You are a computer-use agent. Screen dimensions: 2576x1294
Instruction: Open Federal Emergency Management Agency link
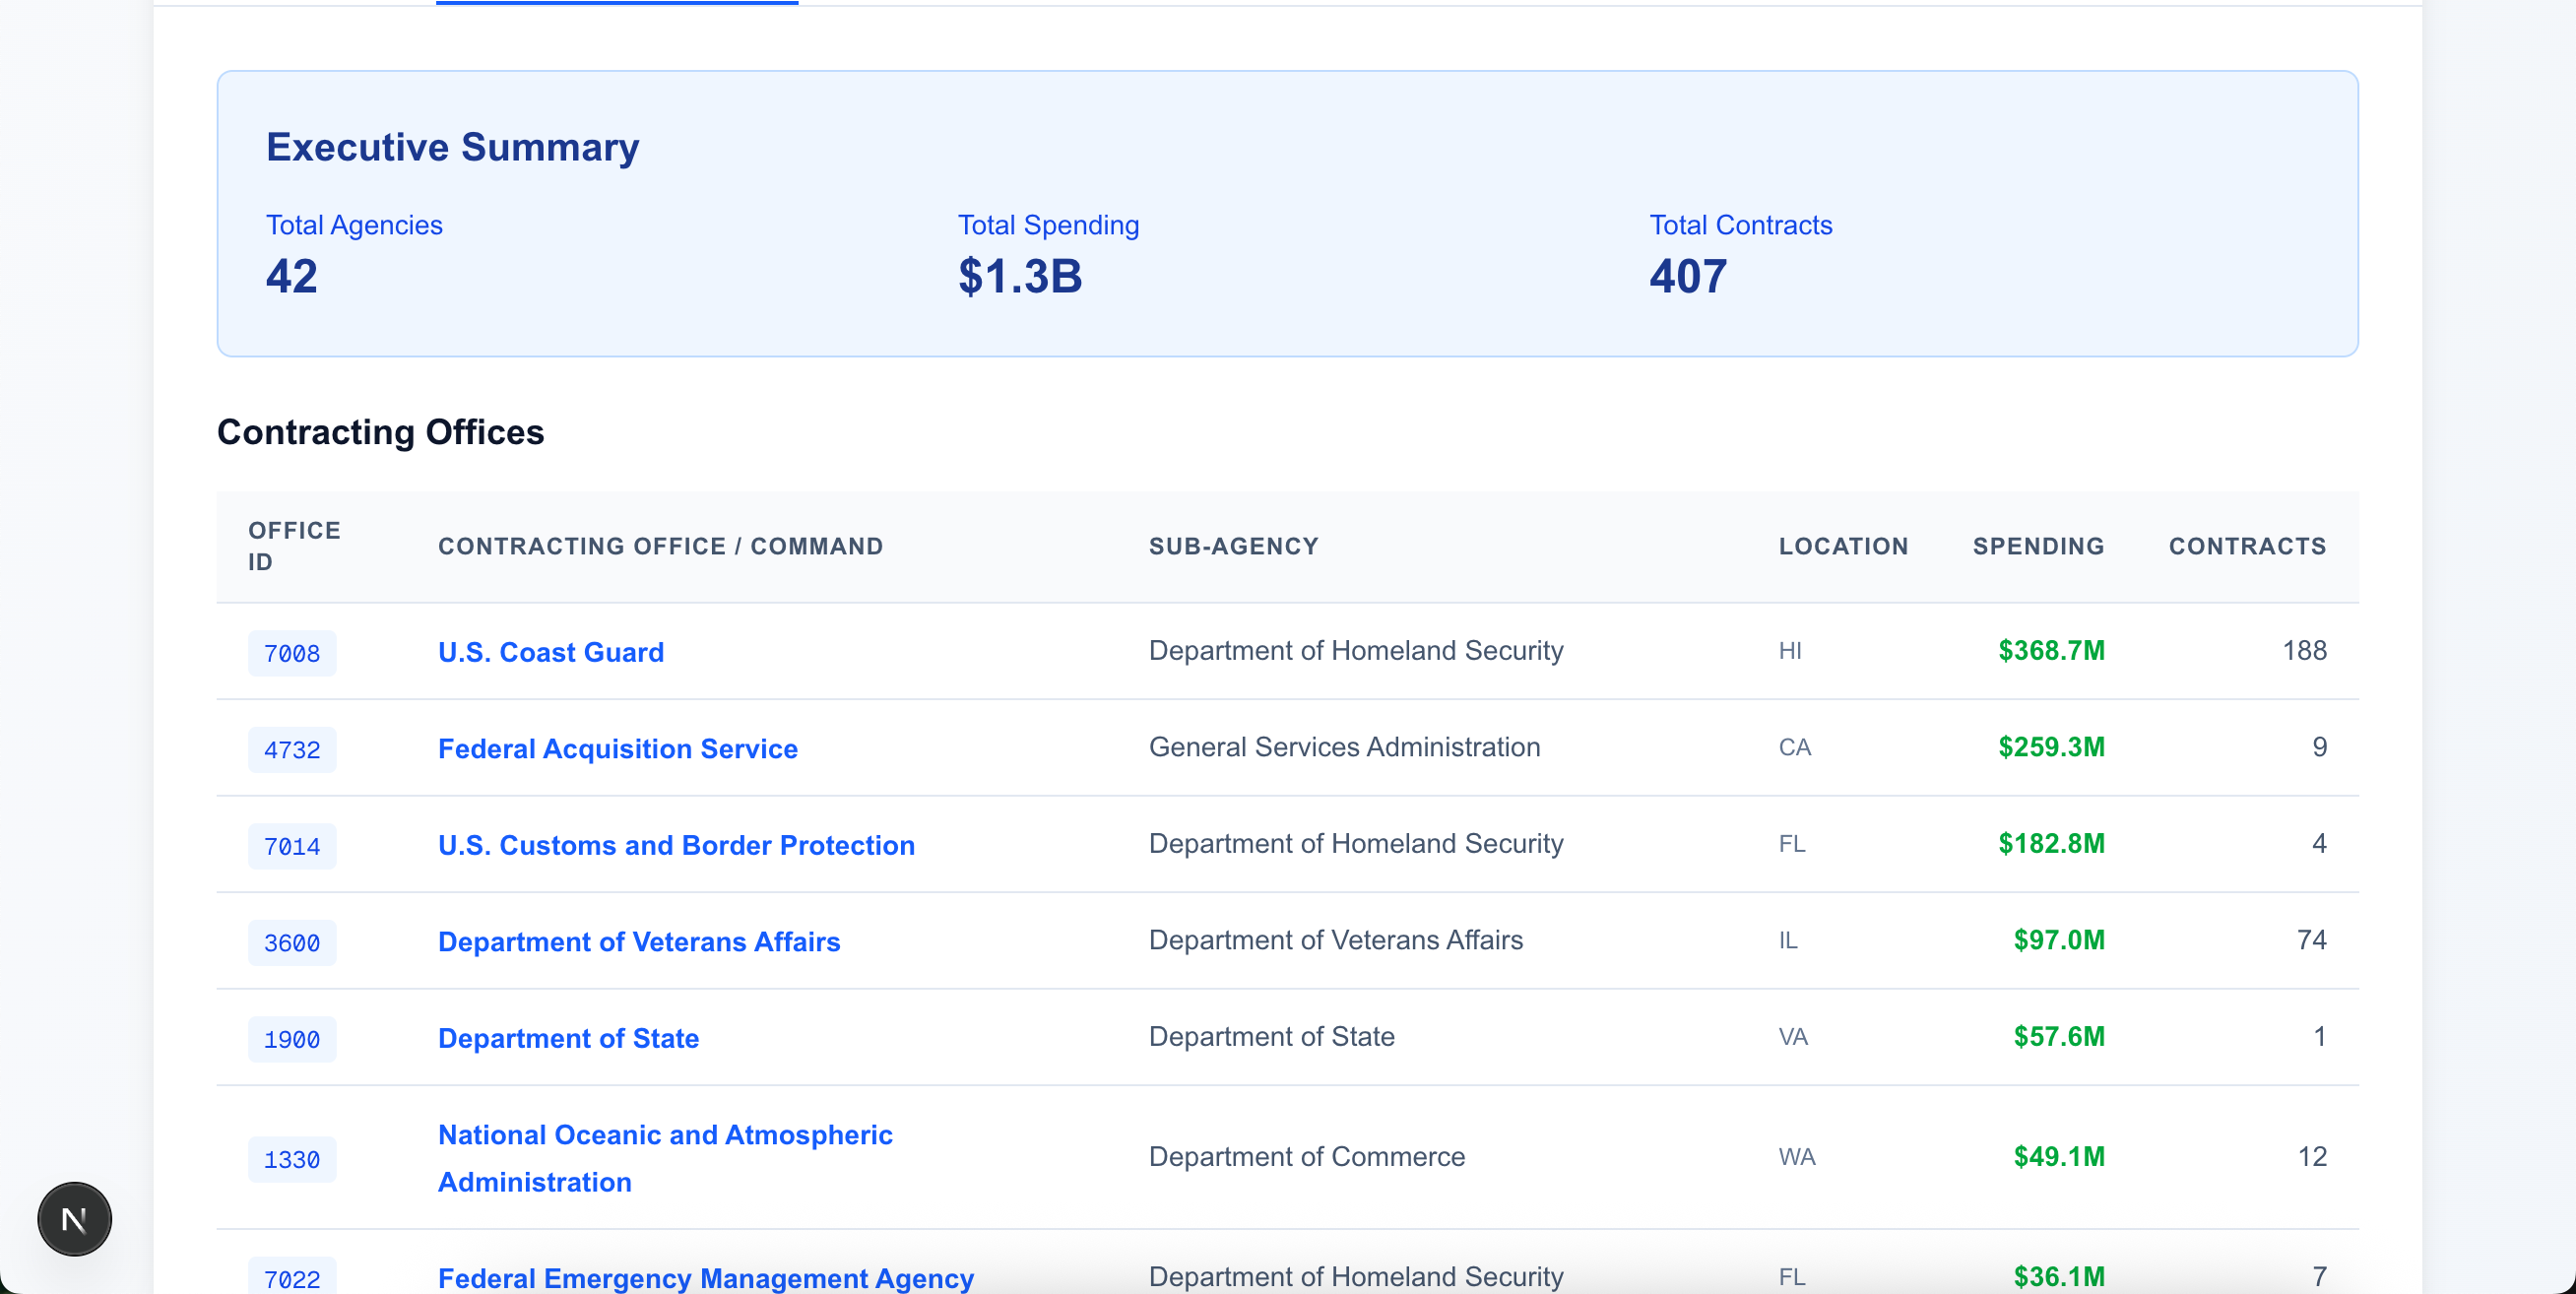pyautogui.click(x=704, y=1278)
